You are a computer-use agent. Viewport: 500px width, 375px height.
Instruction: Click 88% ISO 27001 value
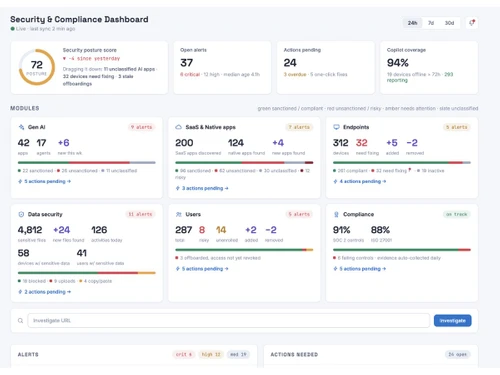point(380,230)
